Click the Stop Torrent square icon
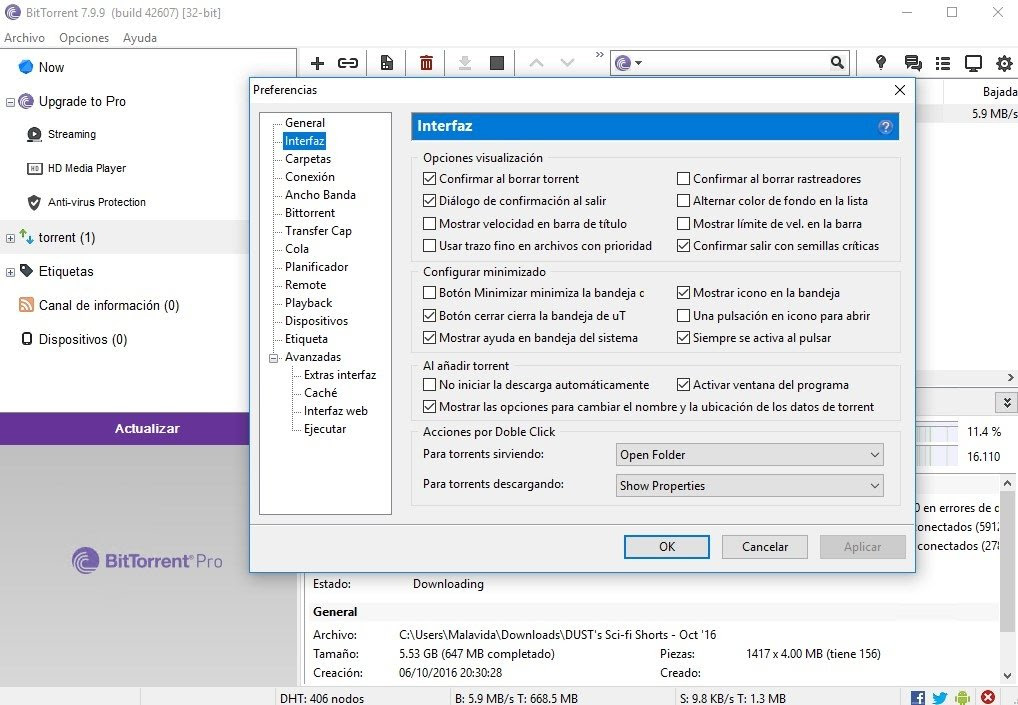 tap(497, 63)
